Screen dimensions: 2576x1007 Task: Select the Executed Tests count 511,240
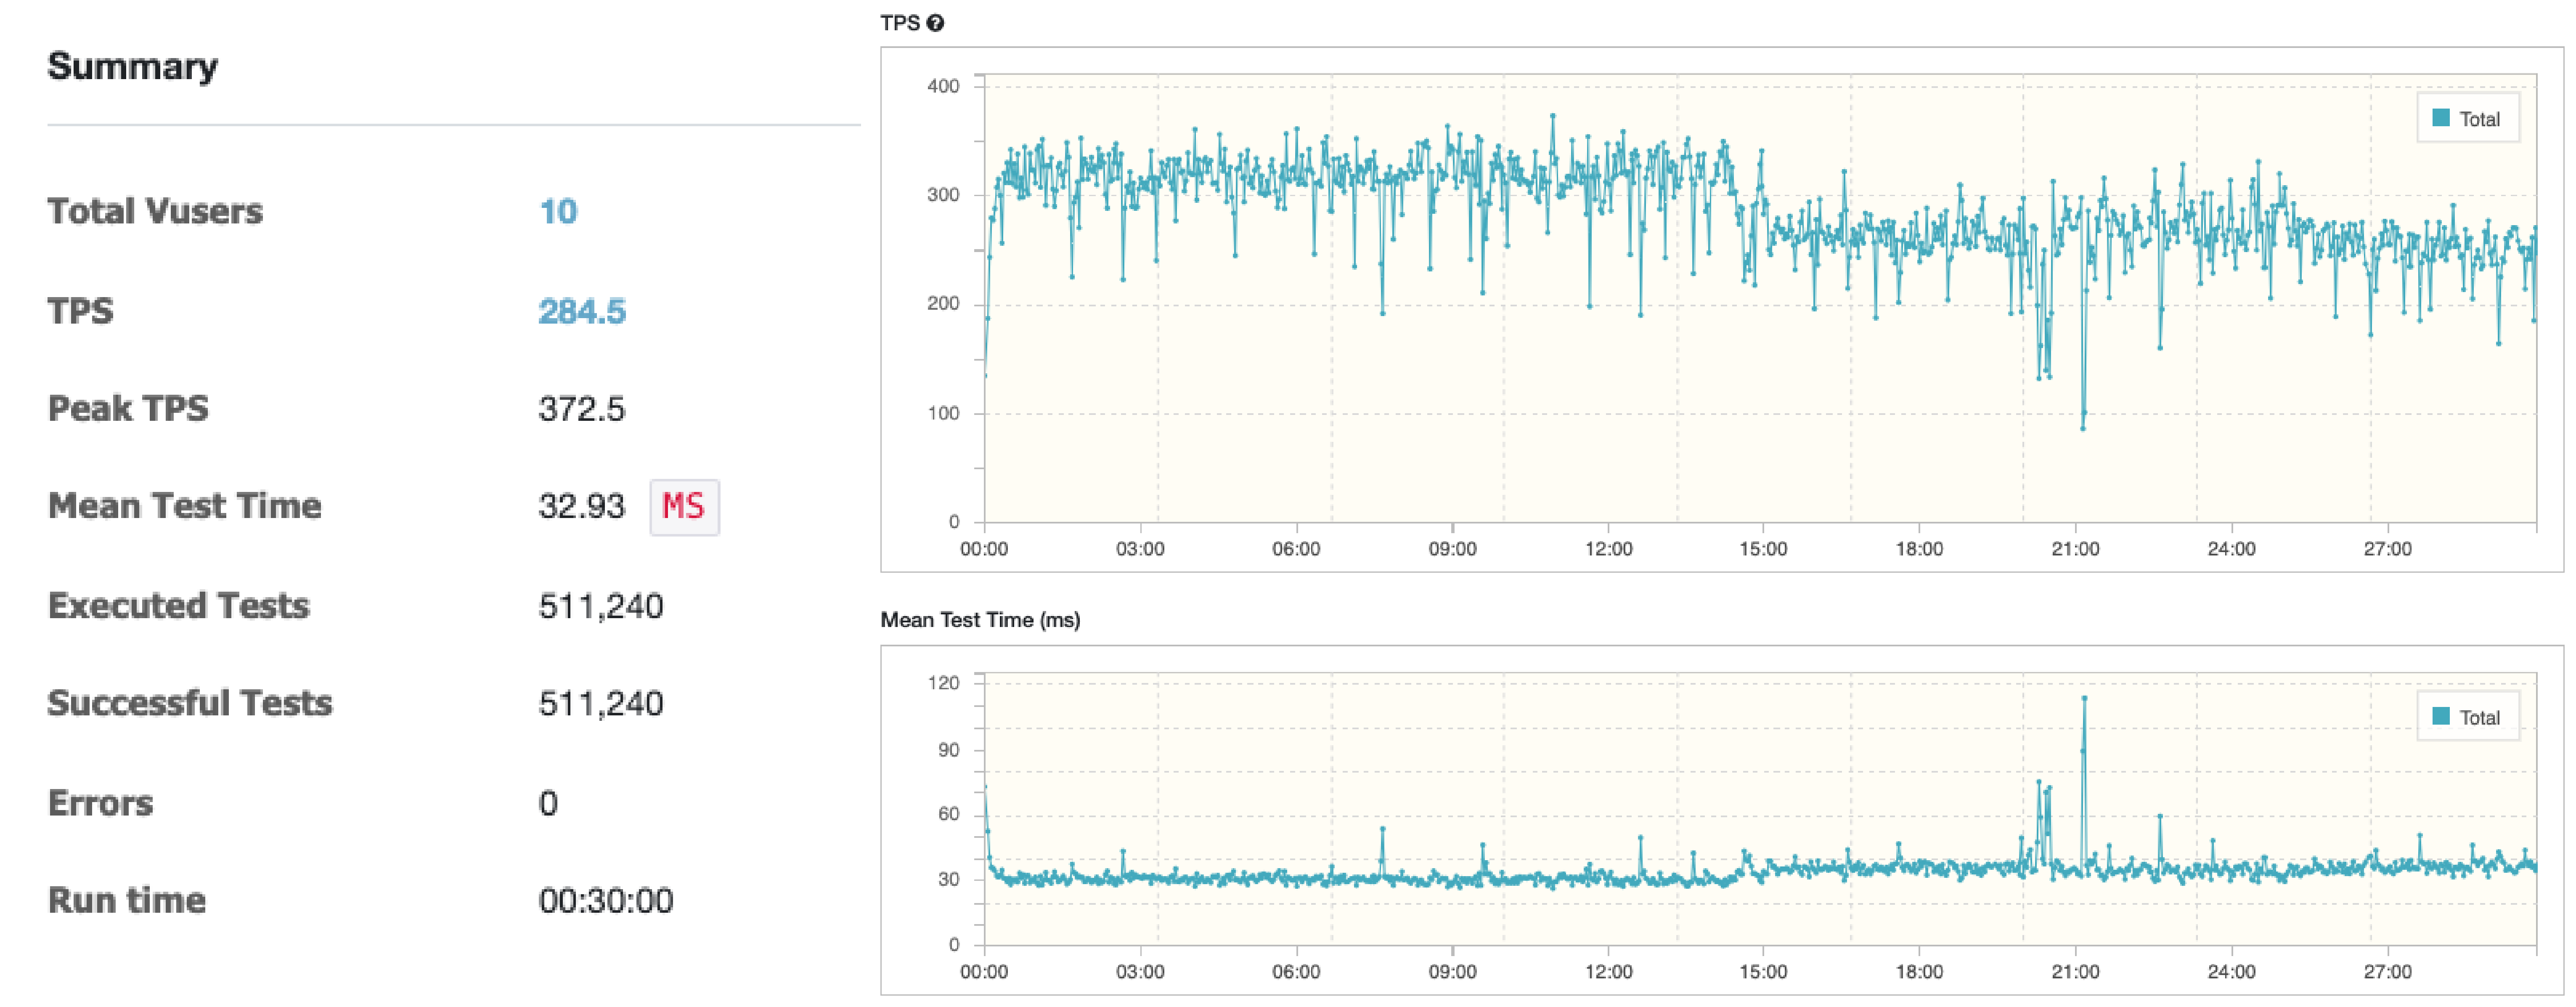[x=601, y=606]
